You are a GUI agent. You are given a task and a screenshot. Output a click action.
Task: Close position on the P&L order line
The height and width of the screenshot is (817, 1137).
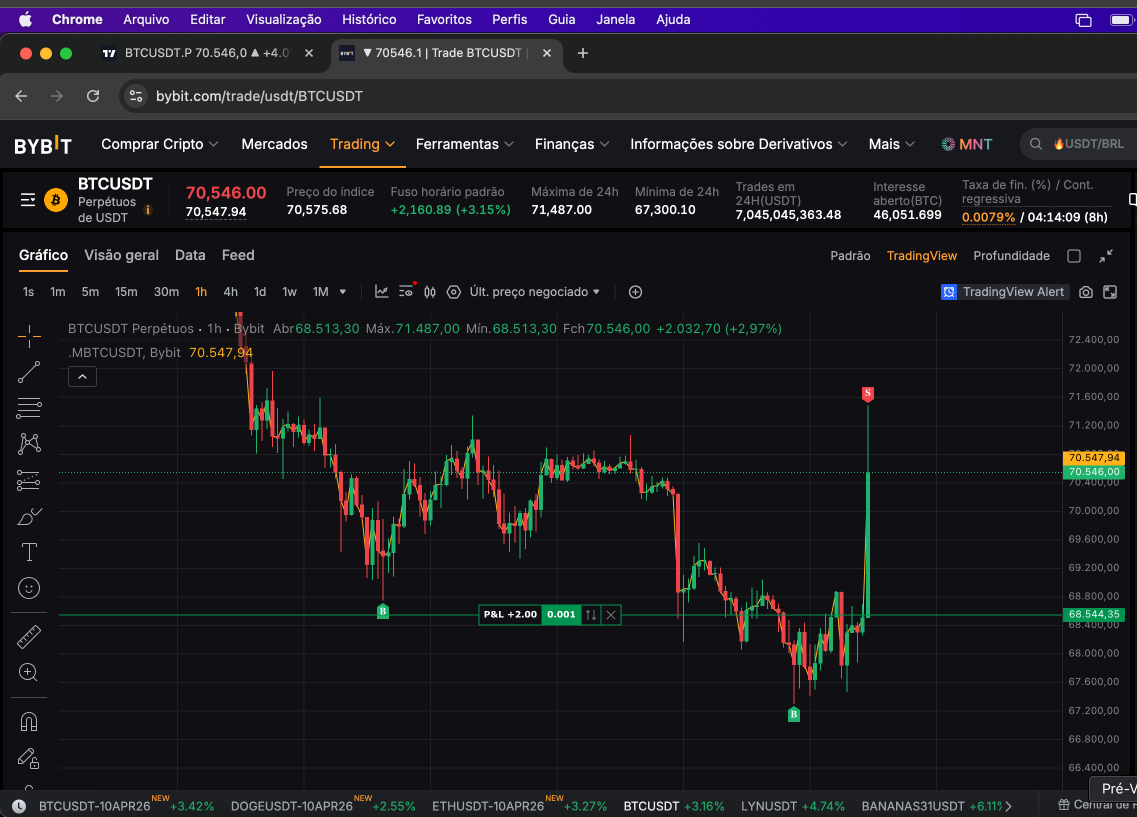tap(611, 614)
